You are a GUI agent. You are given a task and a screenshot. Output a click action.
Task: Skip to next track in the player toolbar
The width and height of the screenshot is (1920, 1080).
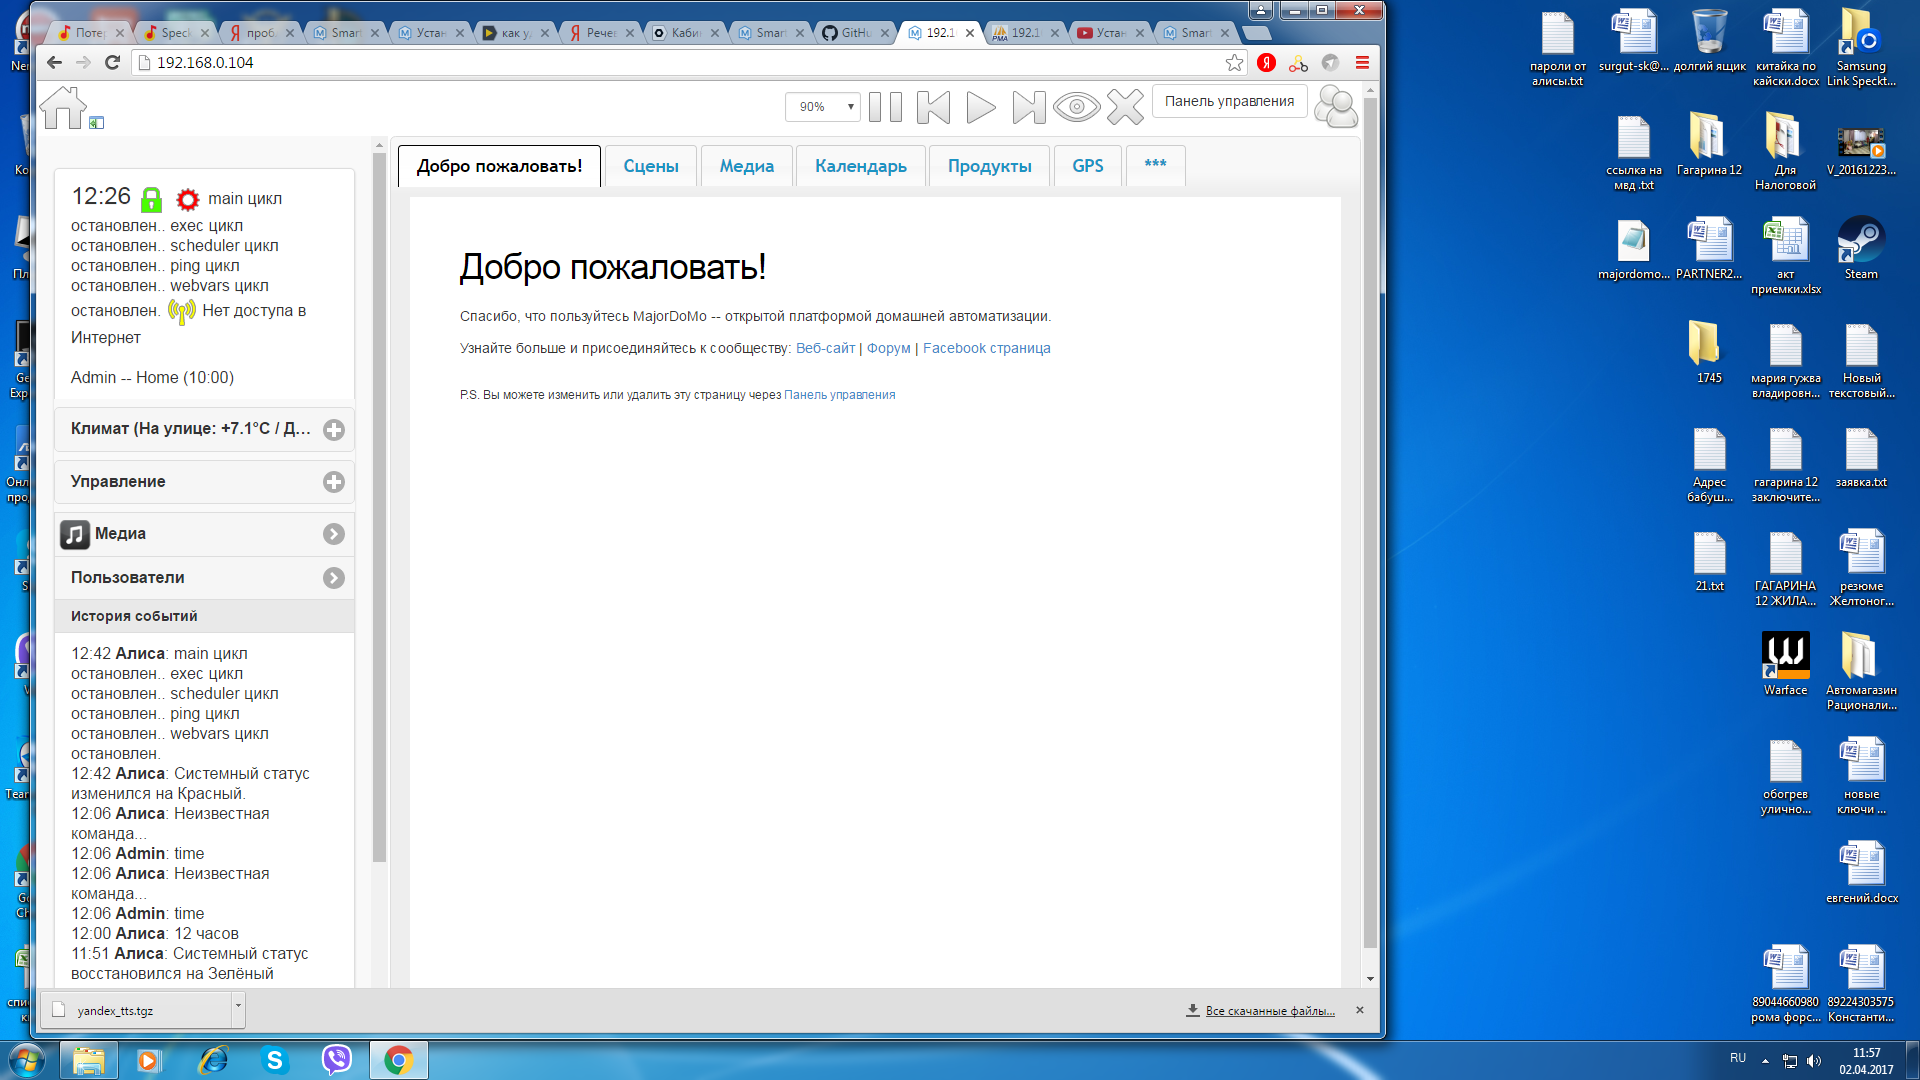[x=1029, y=108]
